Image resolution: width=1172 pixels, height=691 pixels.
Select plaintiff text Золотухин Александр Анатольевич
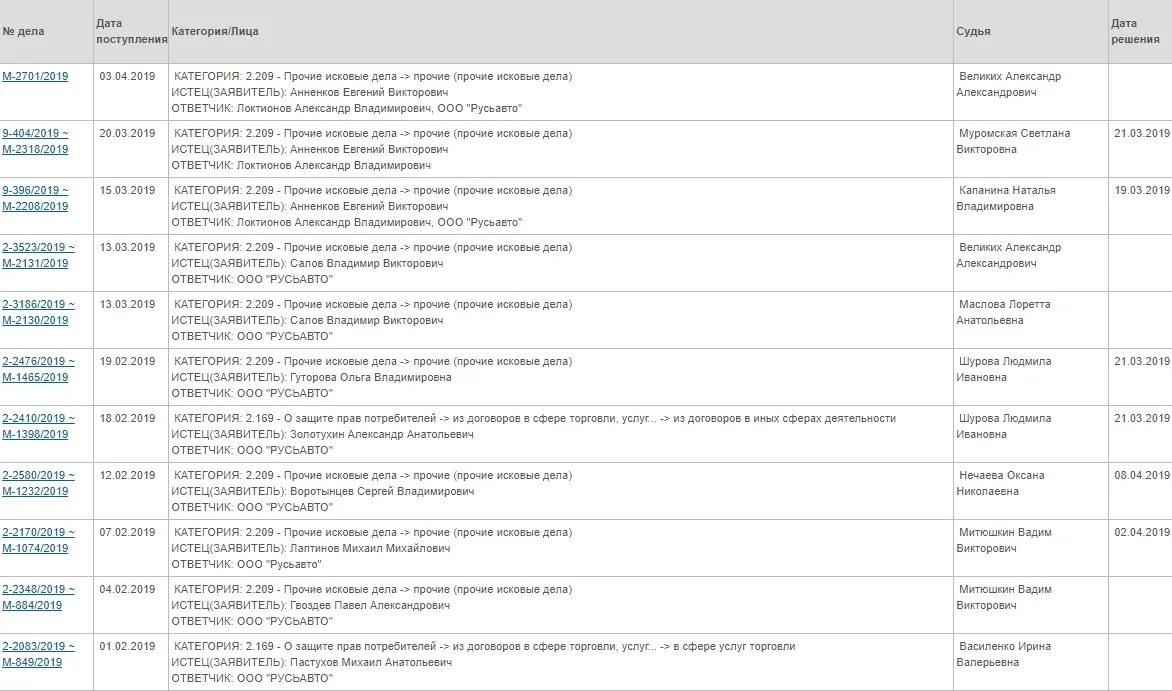click(382, 434)
